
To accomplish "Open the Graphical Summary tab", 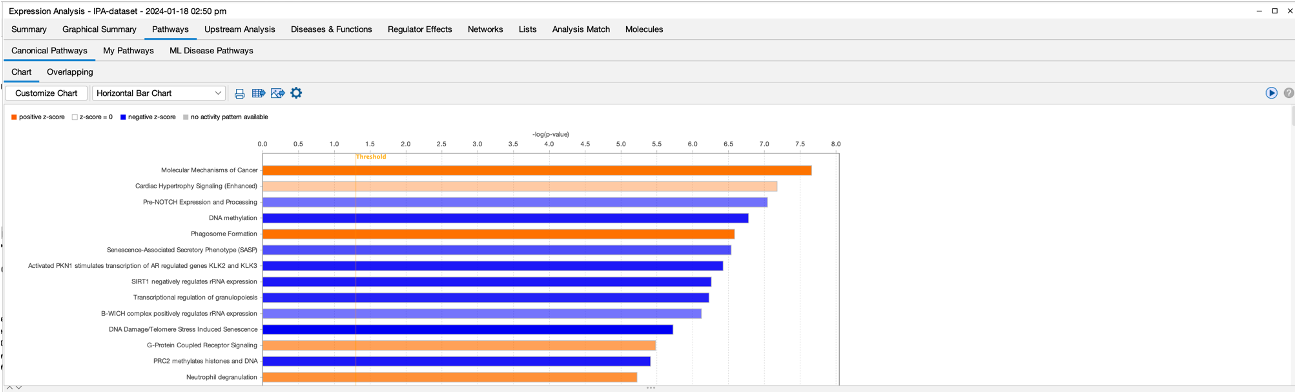I will pos(99,29).
